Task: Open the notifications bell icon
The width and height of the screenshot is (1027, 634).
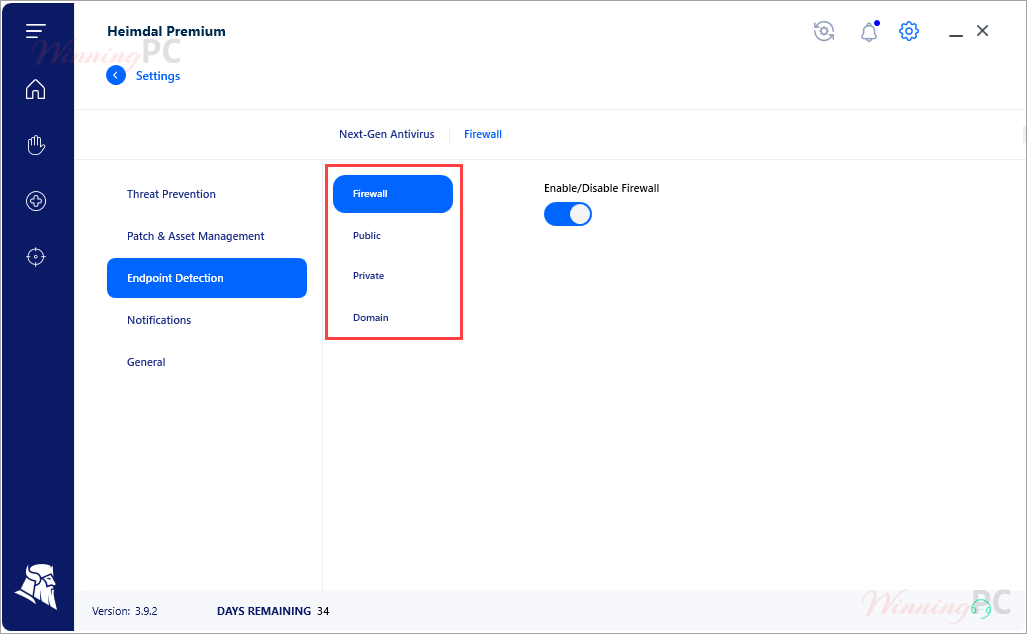Action: point(869,31)
